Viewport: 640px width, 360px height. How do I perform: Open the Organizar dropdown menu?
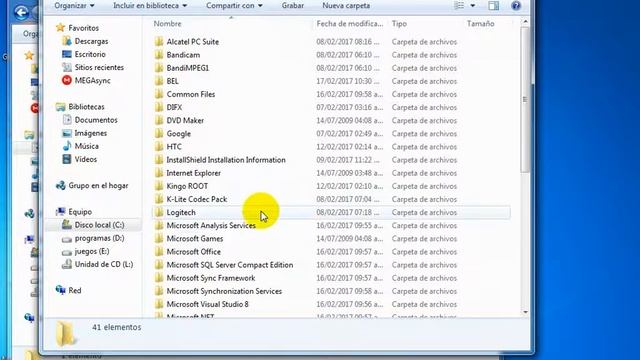[74, 6]
